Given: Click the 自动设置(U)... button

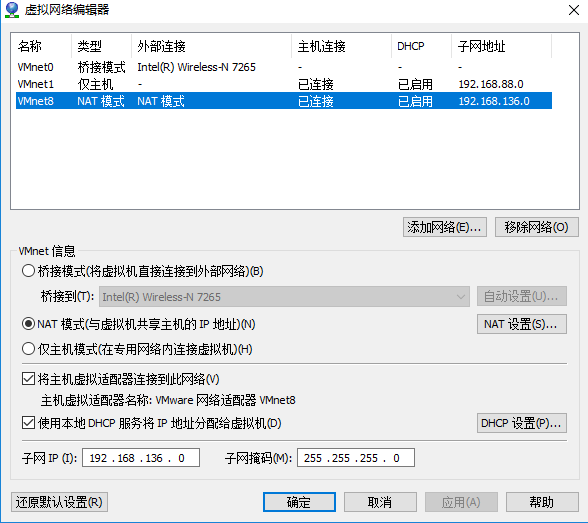Looking at the screenshot, I should click(x=522, y=297).
